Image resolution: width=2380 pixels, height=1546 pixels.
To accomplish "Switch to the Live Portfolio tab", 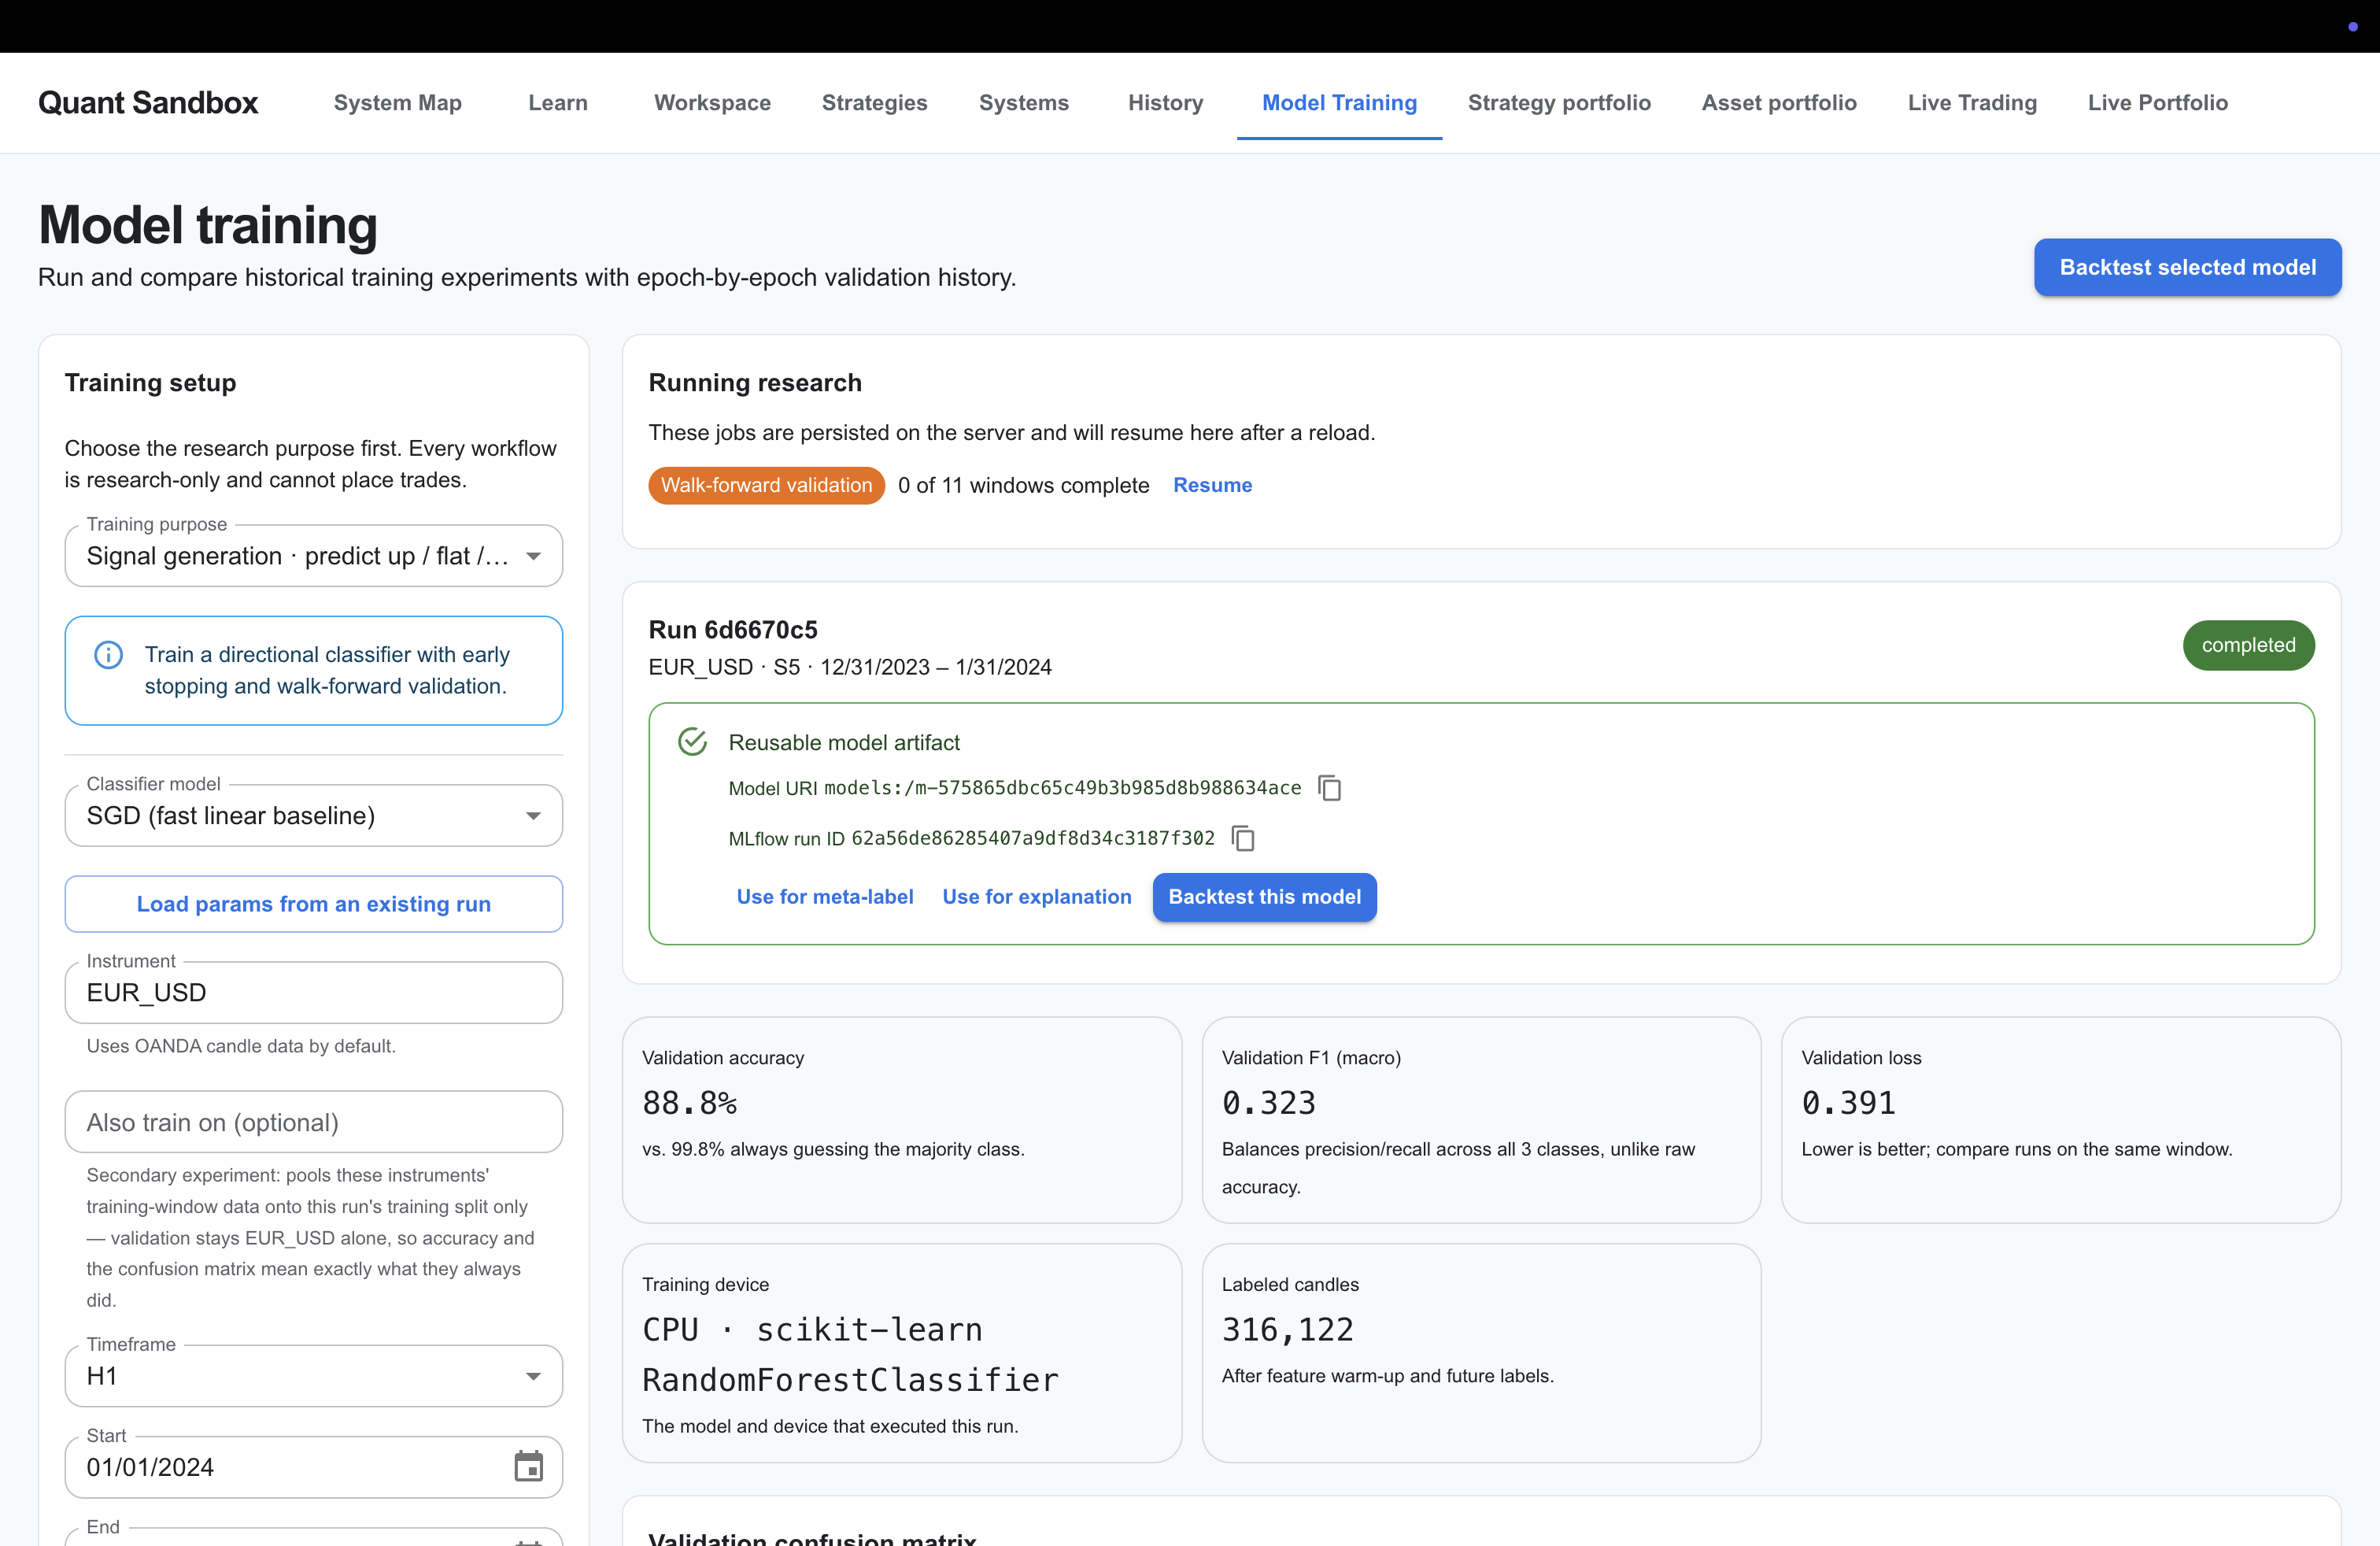I will 2157,103.
